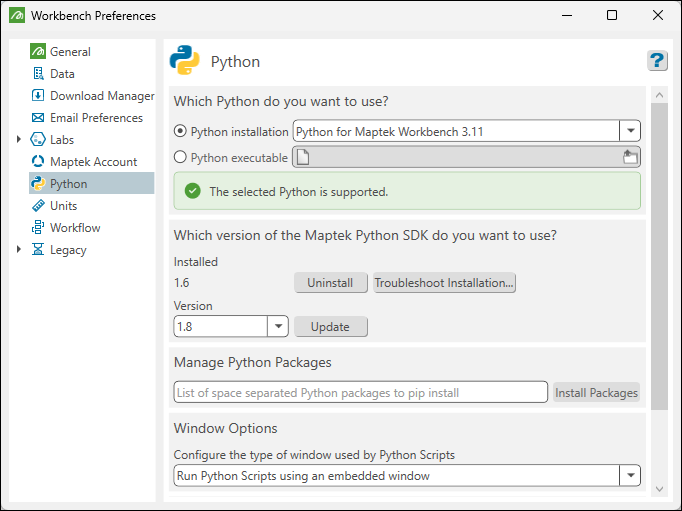Image resolution: width=682 pixels, height=511 pixels.
Task: Click the Uninstall button
Action: coord(331,283)
